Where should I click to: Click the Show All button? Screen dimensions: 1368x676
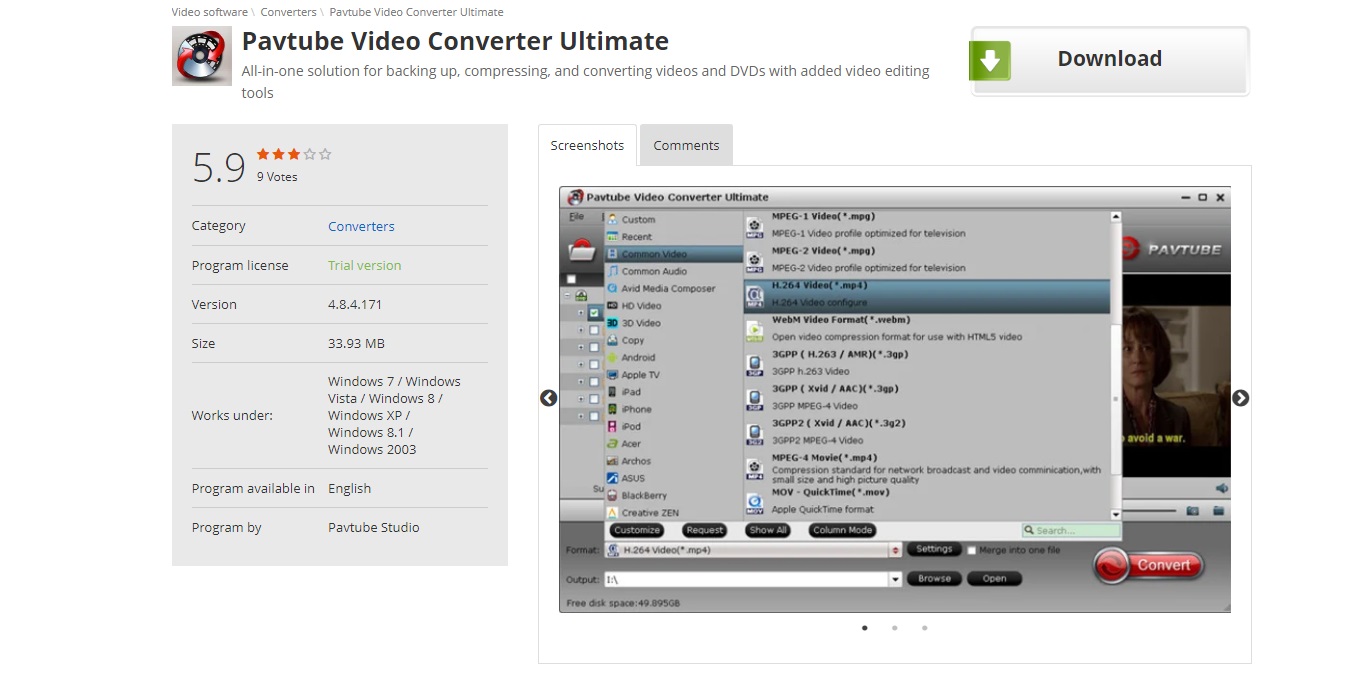pyautogui.click(x=768, y=530)
